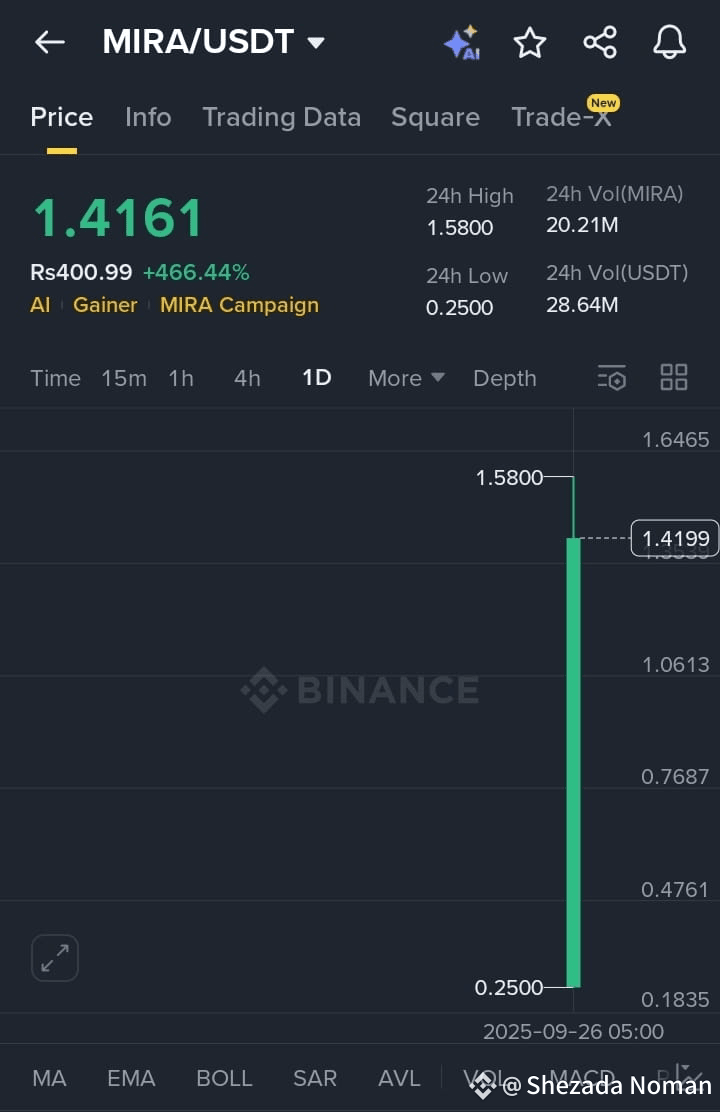
Task: Click the 24h Vol(MIRA) 20.21M value
Action: click(x=582, y=226)
